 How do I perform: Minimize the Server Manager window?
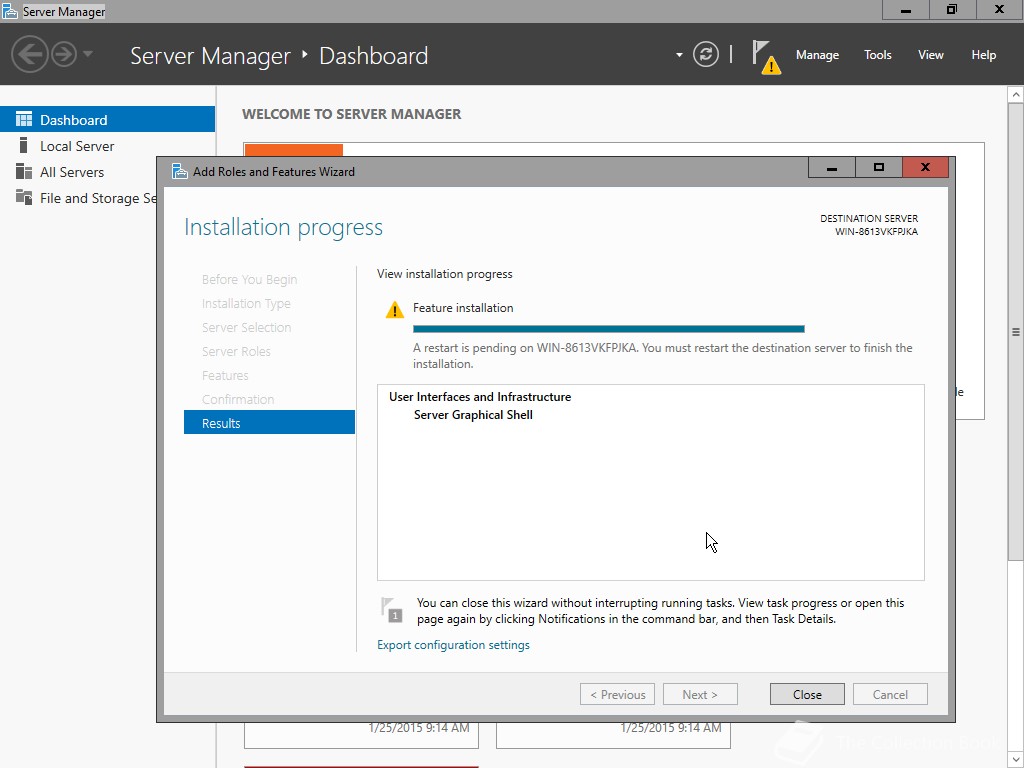[x=905, y=10]
